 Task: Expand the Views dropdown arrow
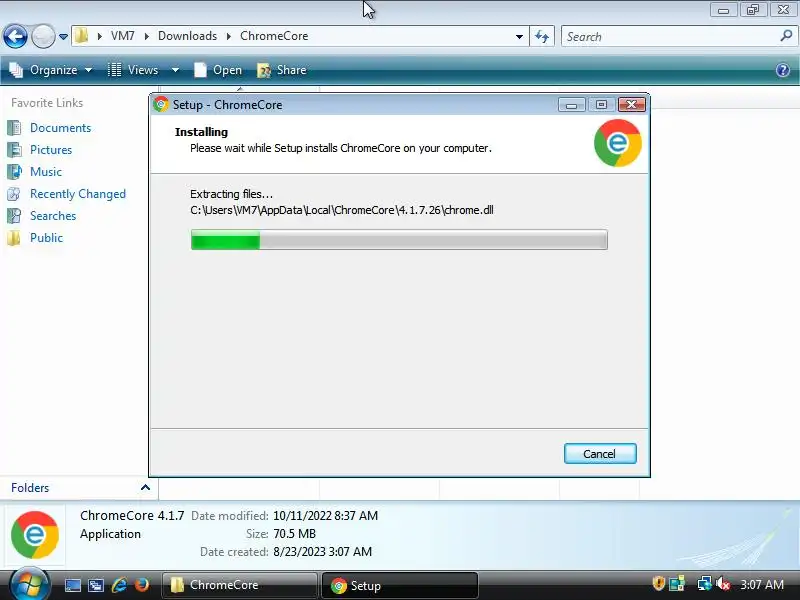[175, 70]
